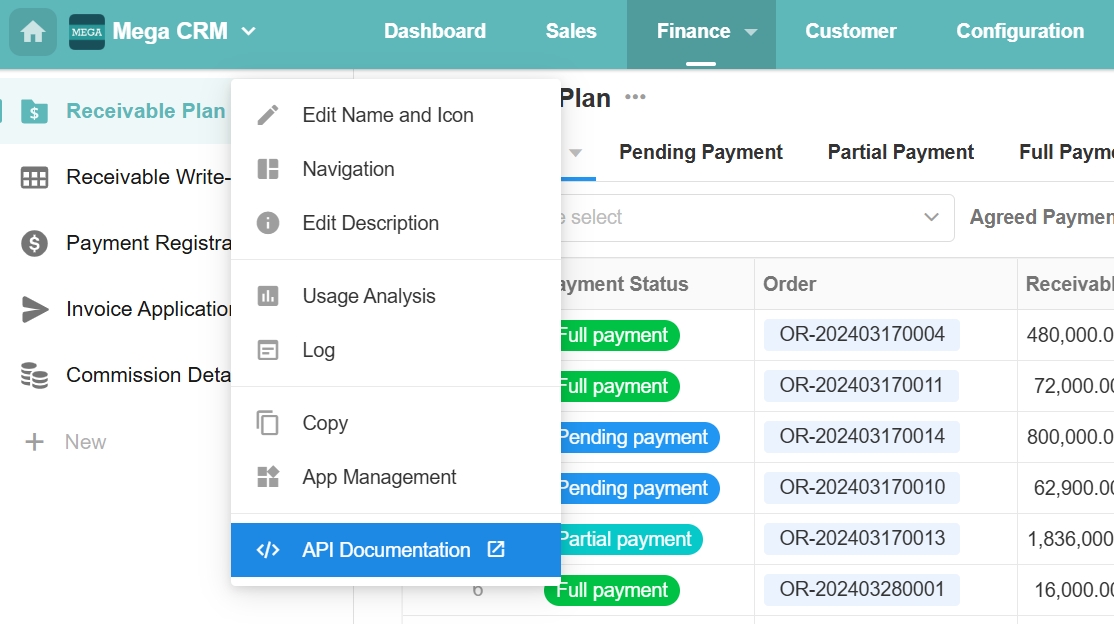
Task: Click the info icon for Edit Description
Action: [x=268, y=223]
